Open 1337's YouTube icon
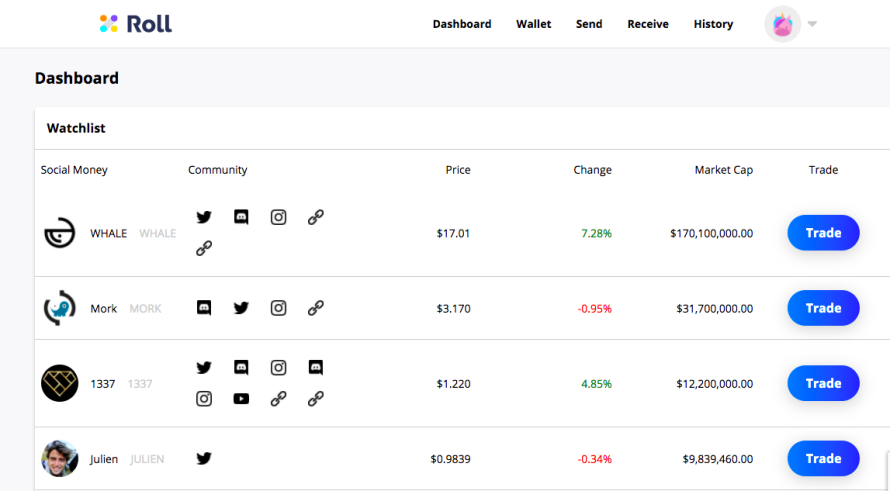Image resolution: width=890 pixels, height=491 pixels. (241, 398)
